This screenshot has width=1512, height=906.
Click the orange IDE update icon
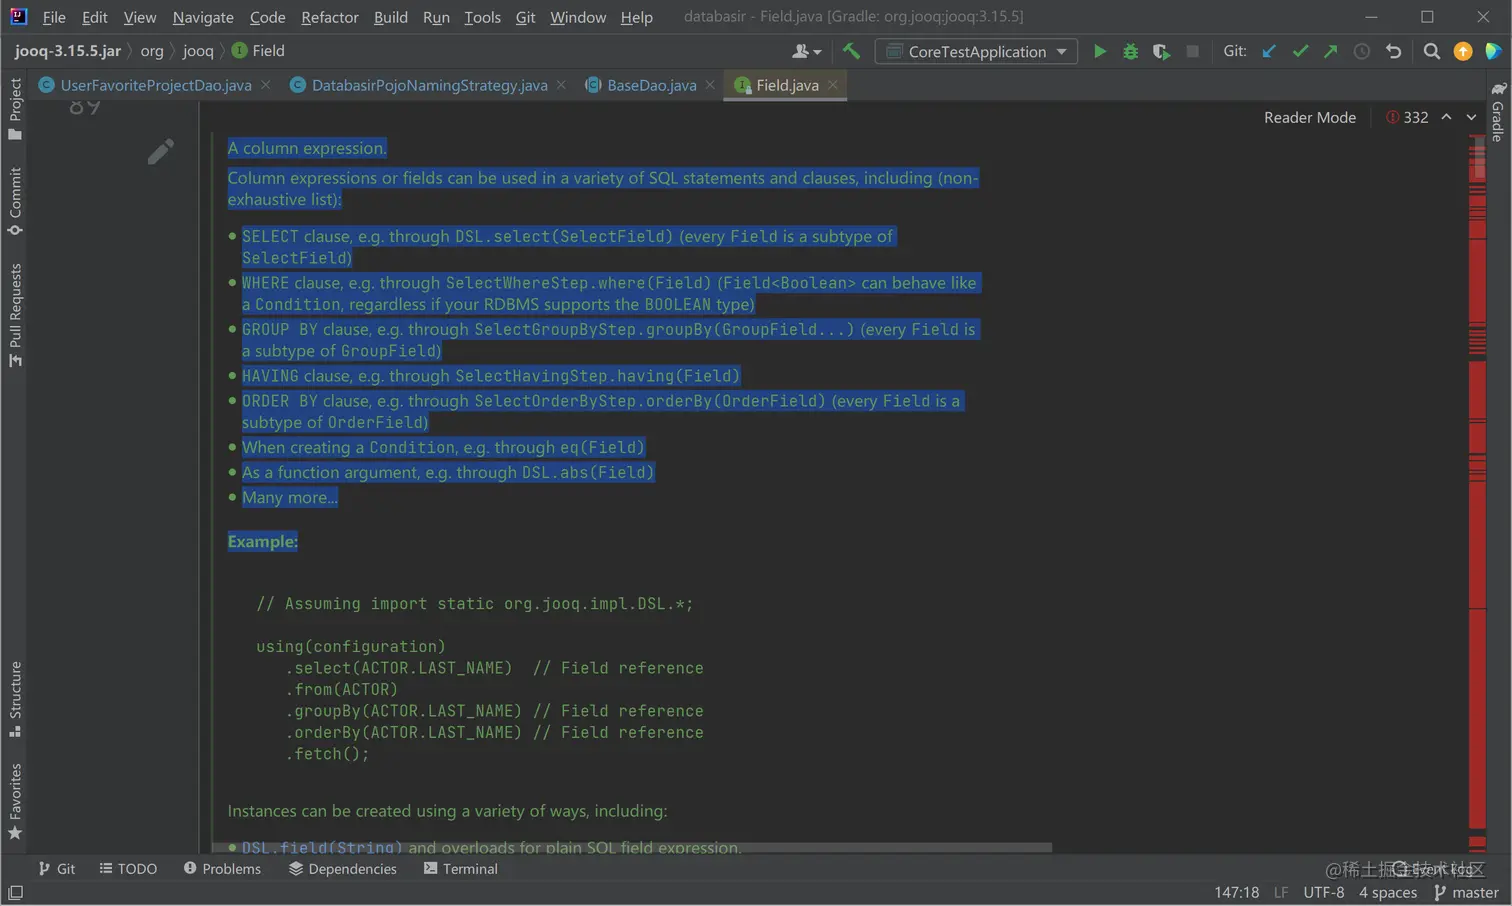pyautogui.click(x=1463, y=51)
